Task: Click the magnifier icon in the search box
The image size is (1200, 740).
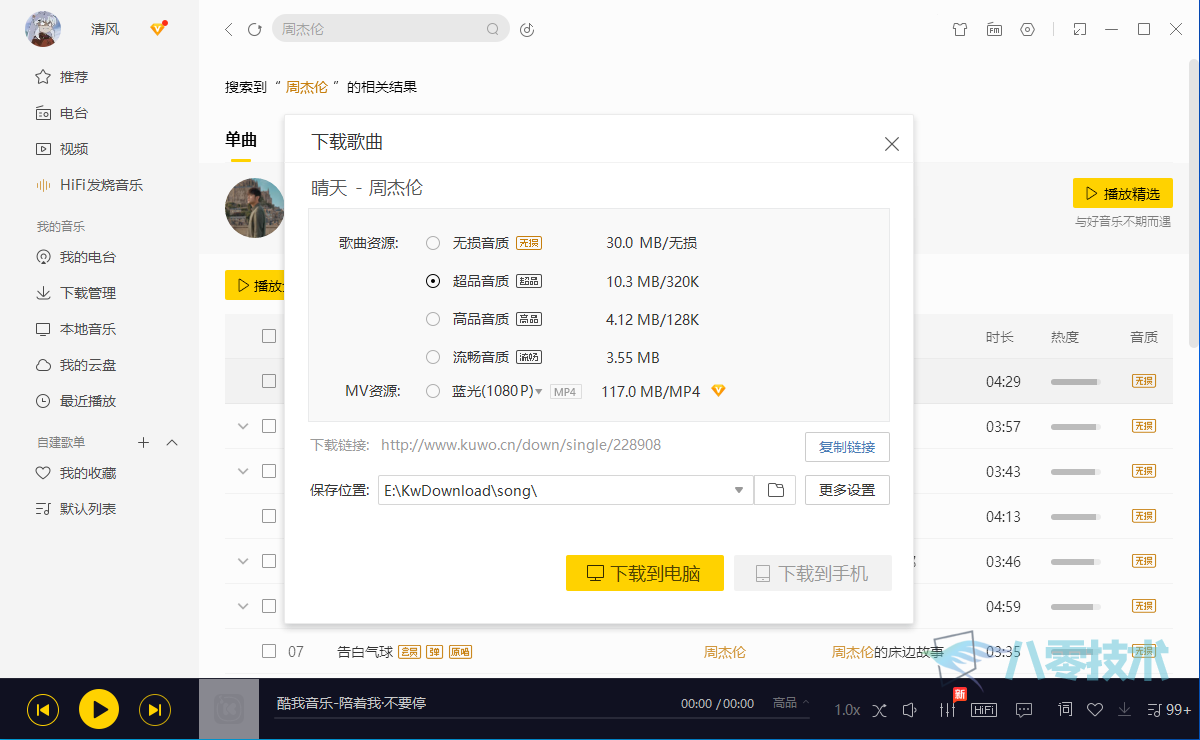Action: [x=493, y=29]
